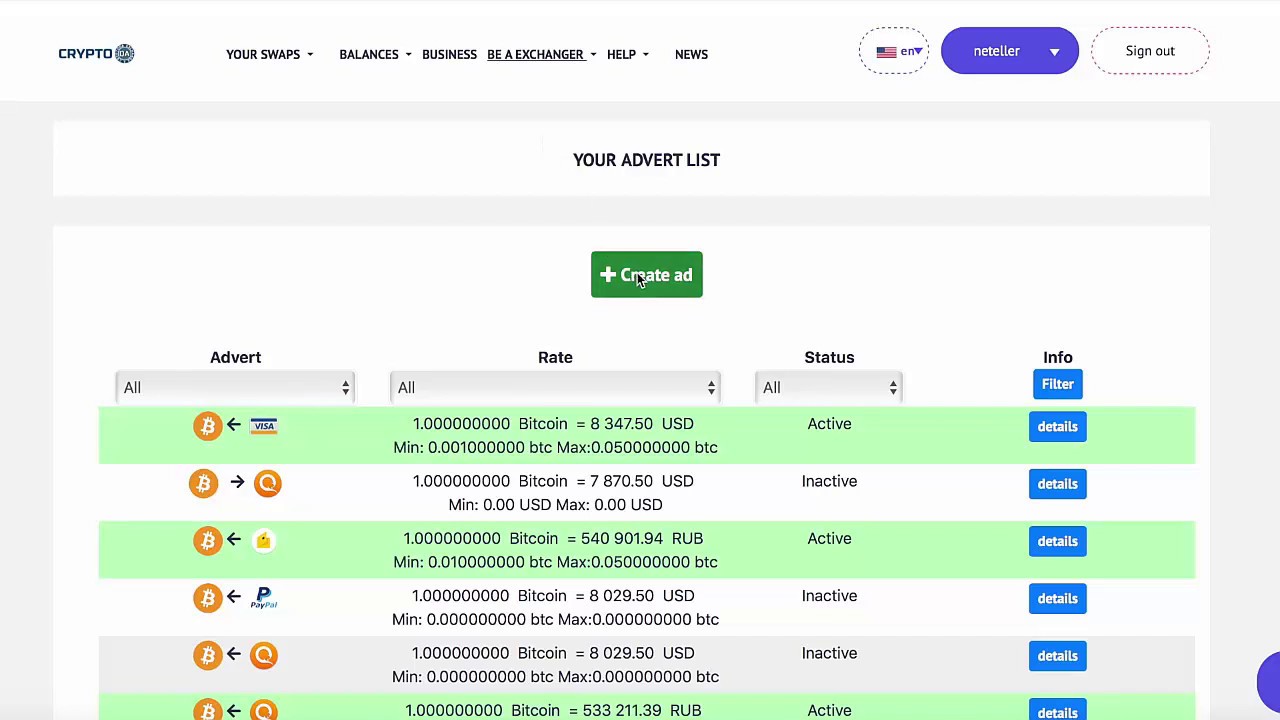Go to the BUSINESS page
The width and height of the screenshot is (1280, 720).
[x=449, y=54]
